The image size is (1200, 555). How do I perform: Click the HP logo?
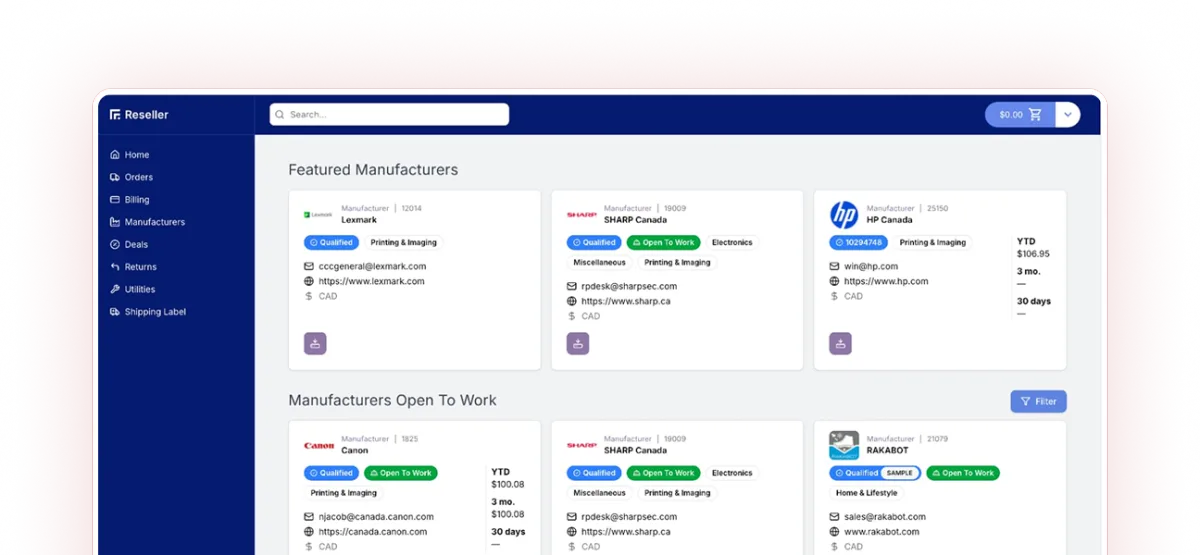tap(844, 214)
